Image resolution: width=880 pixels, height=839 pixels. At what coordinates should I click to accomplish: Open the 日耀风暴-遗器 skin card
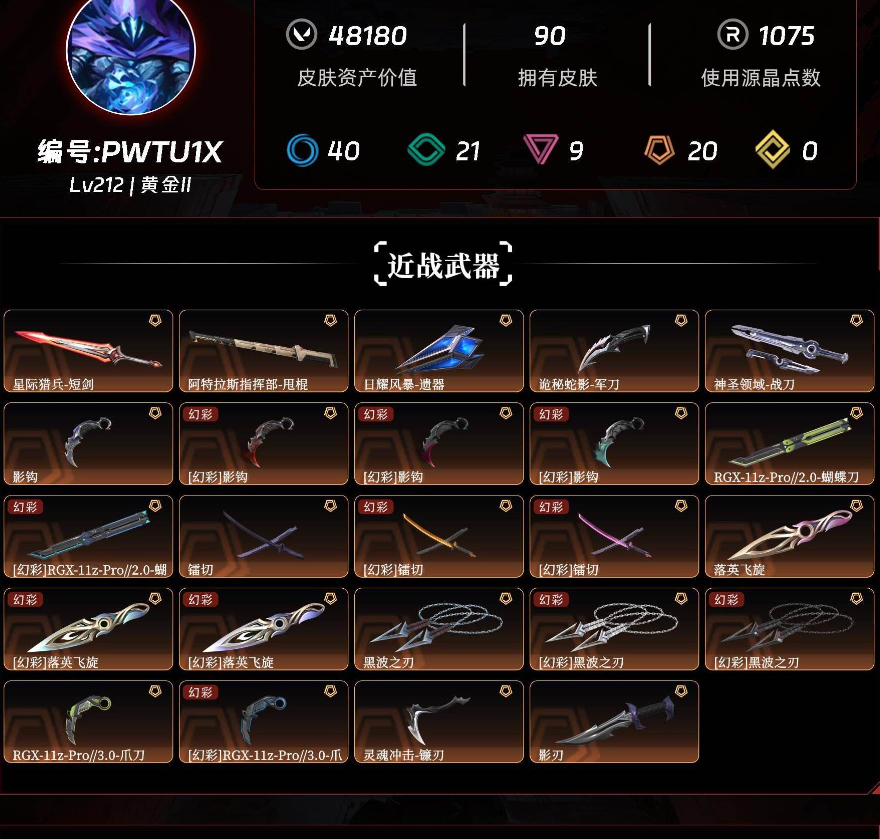[439, 351]
